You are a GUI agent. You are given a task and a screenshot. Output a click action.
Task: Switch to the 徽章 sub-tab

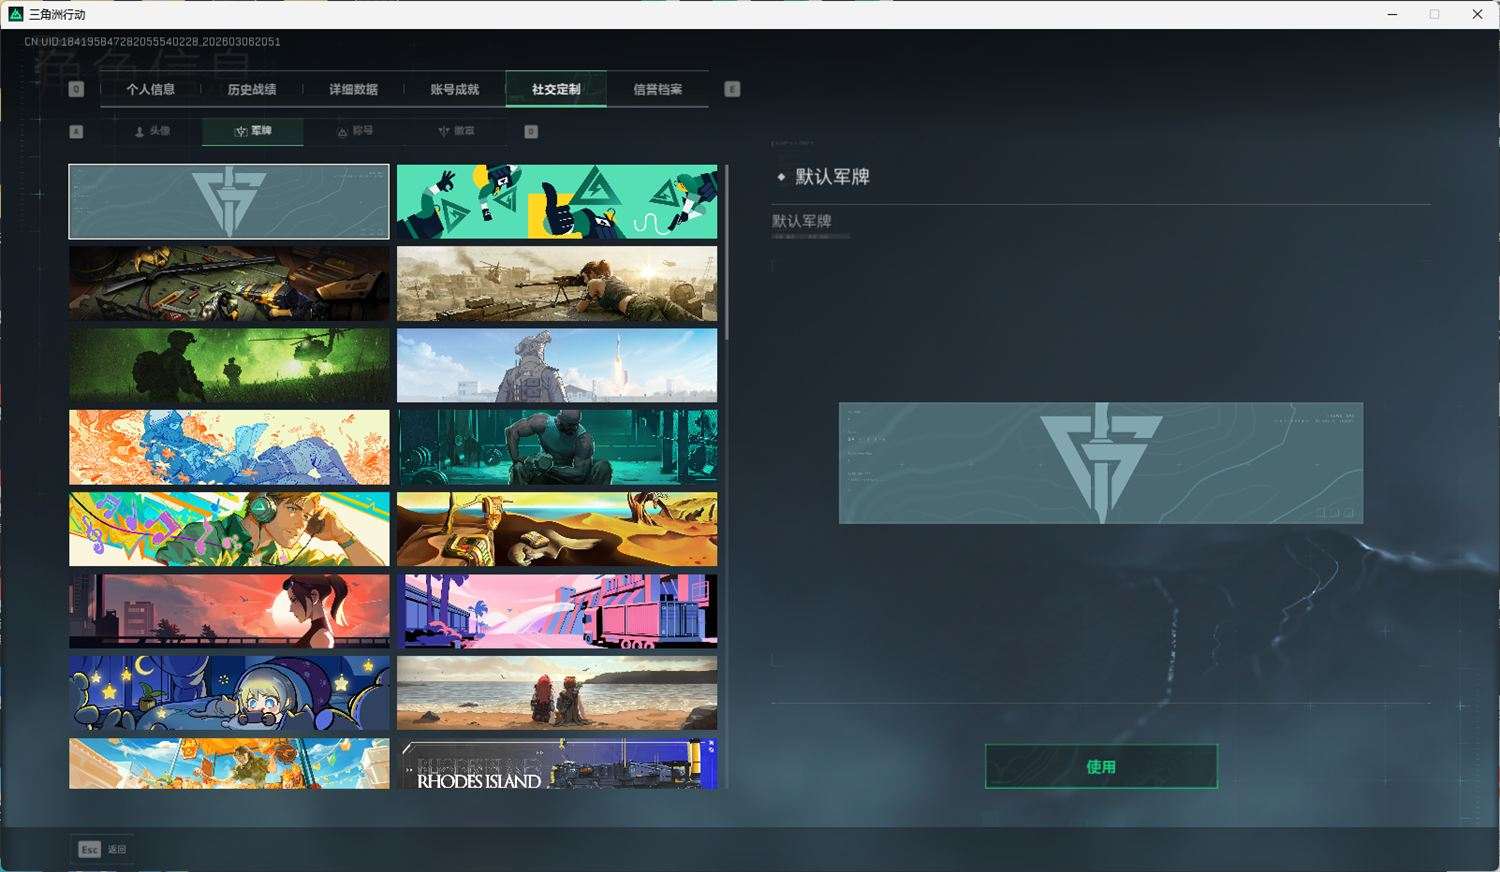coord(456,131)
